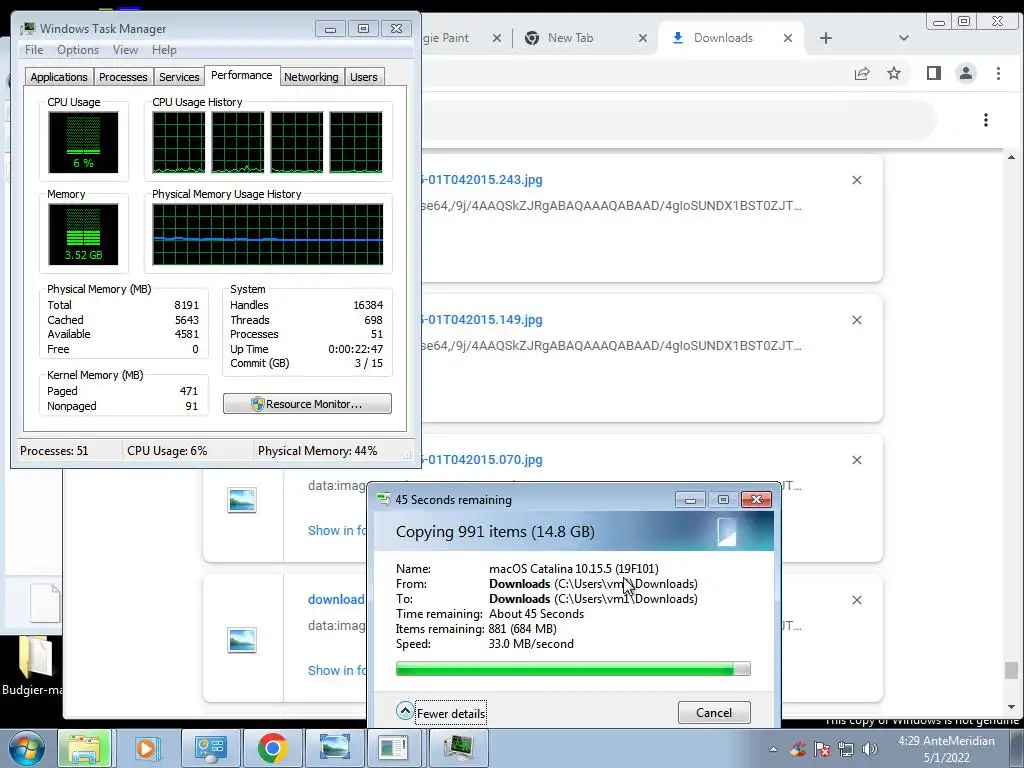Click the image thumbnail of the 070.jpg download
The width and height of the screenshot is (1024, 768).
(242, 500)
